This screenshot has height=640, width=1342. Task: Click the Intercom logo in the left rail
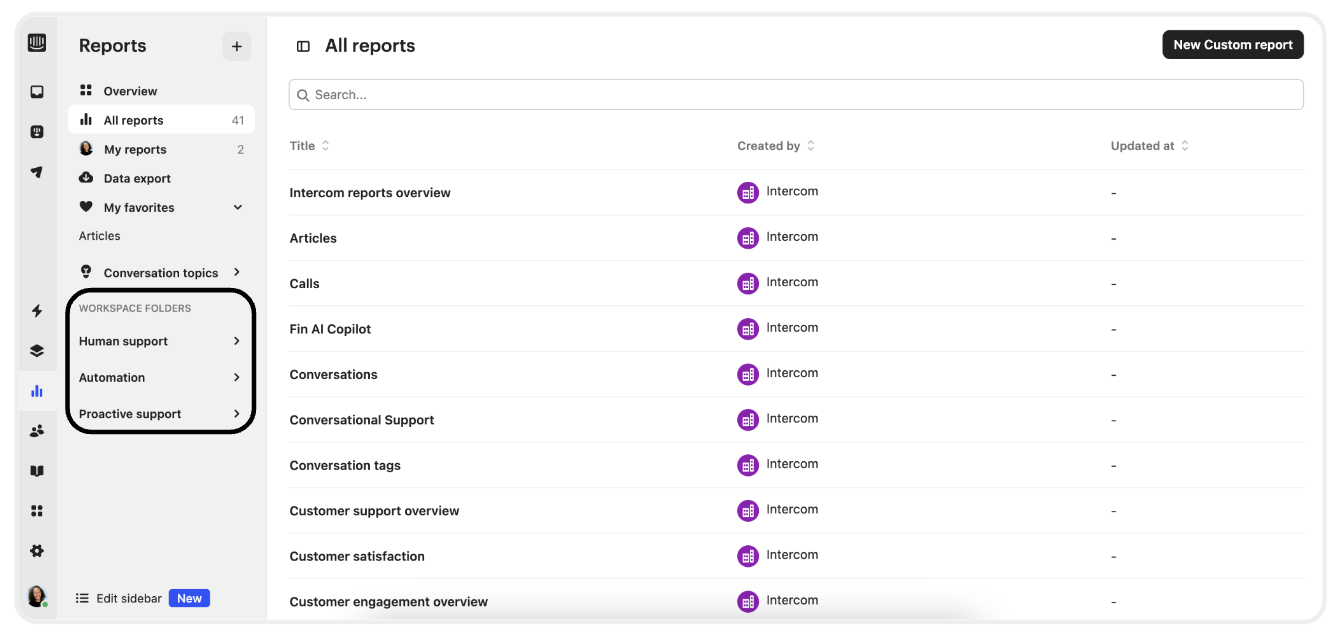pos(37,43)
